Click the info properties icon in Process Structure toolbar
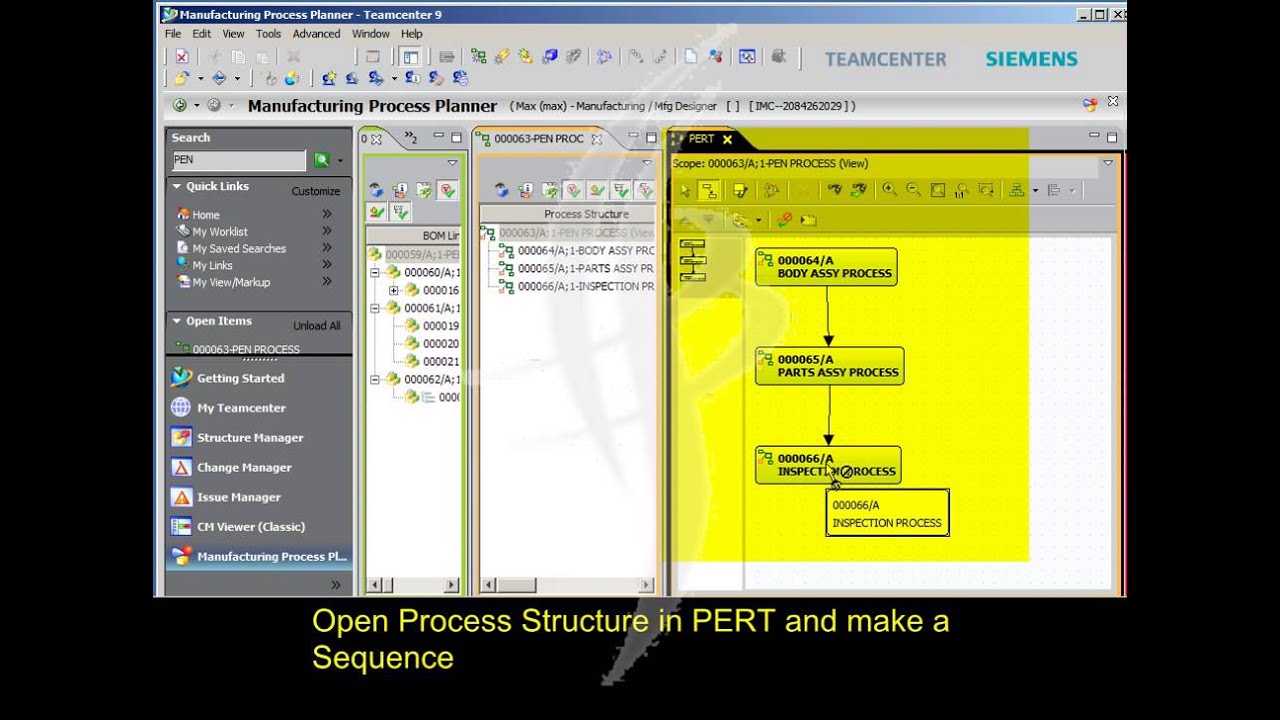 (x=526, y=190)
